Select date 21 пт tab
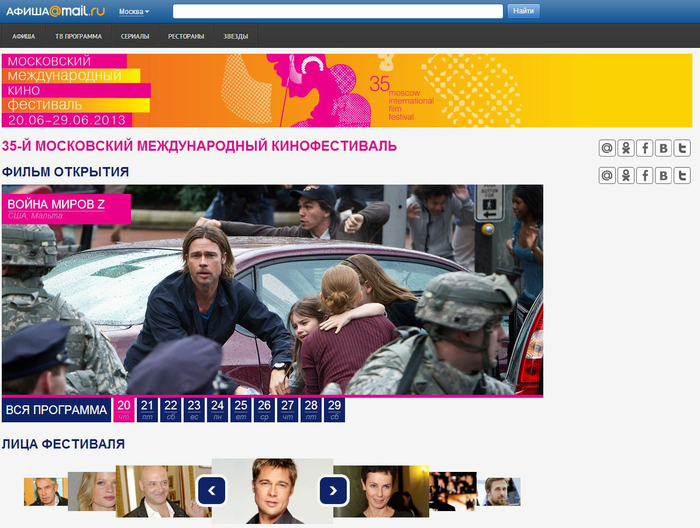This screenshot has height=528, width=700. 147,410
